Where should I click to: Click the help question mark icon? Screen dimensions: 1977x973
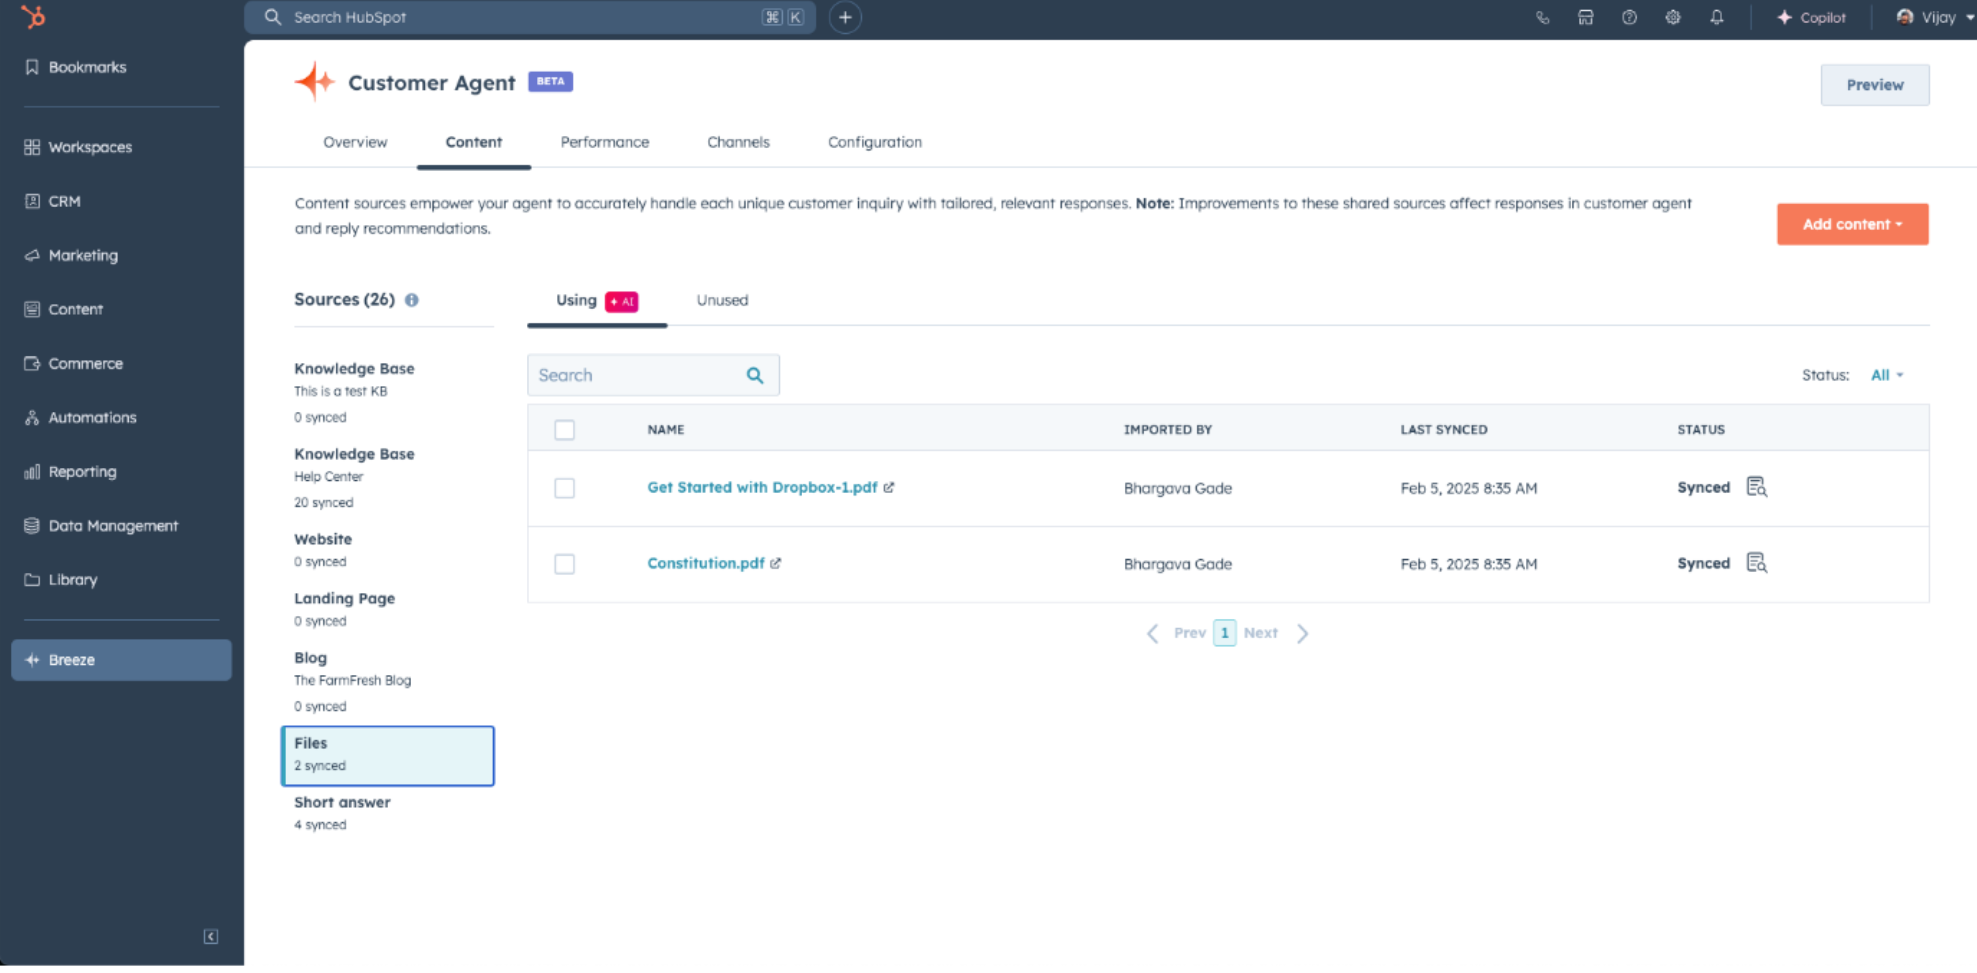point(1629,17)
